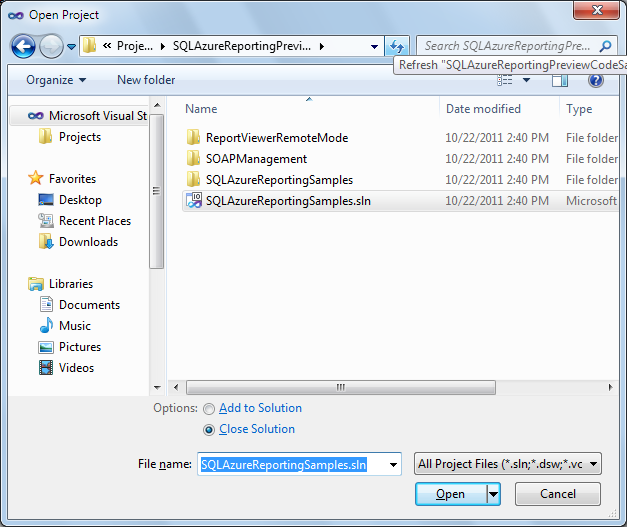Click the Pictures library icon

(46, 347)
